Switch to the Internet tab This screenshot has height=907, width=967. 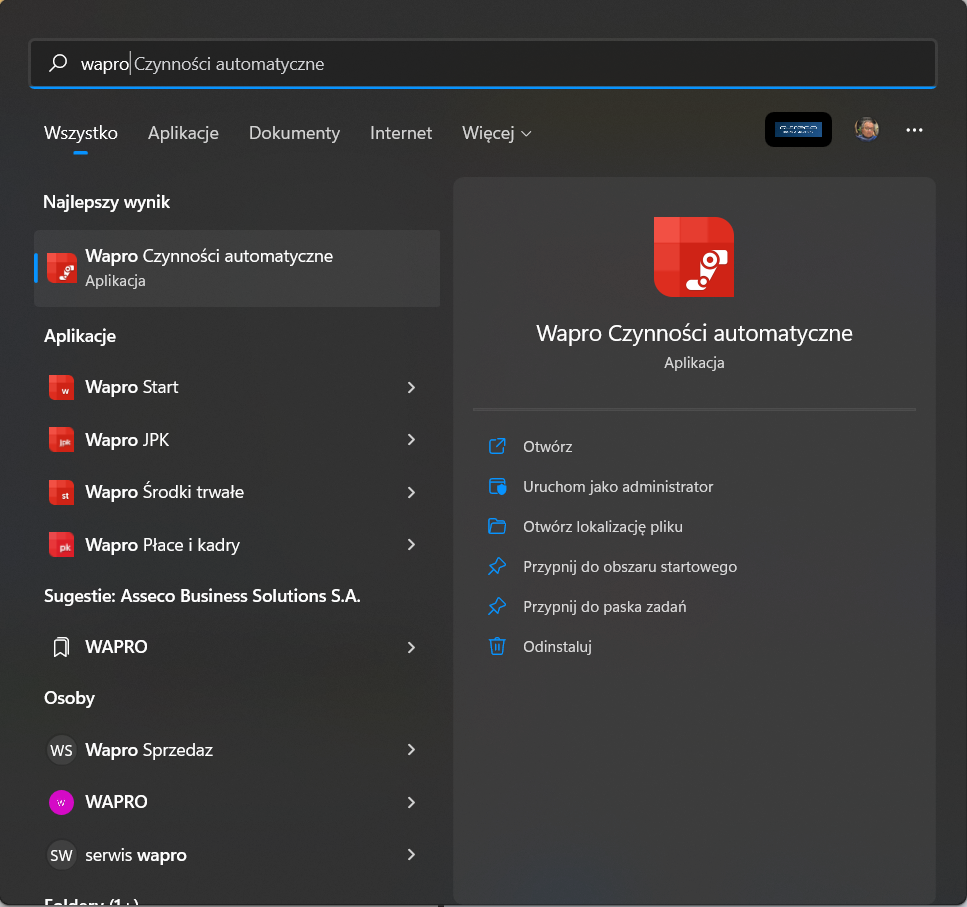[401, 133]
